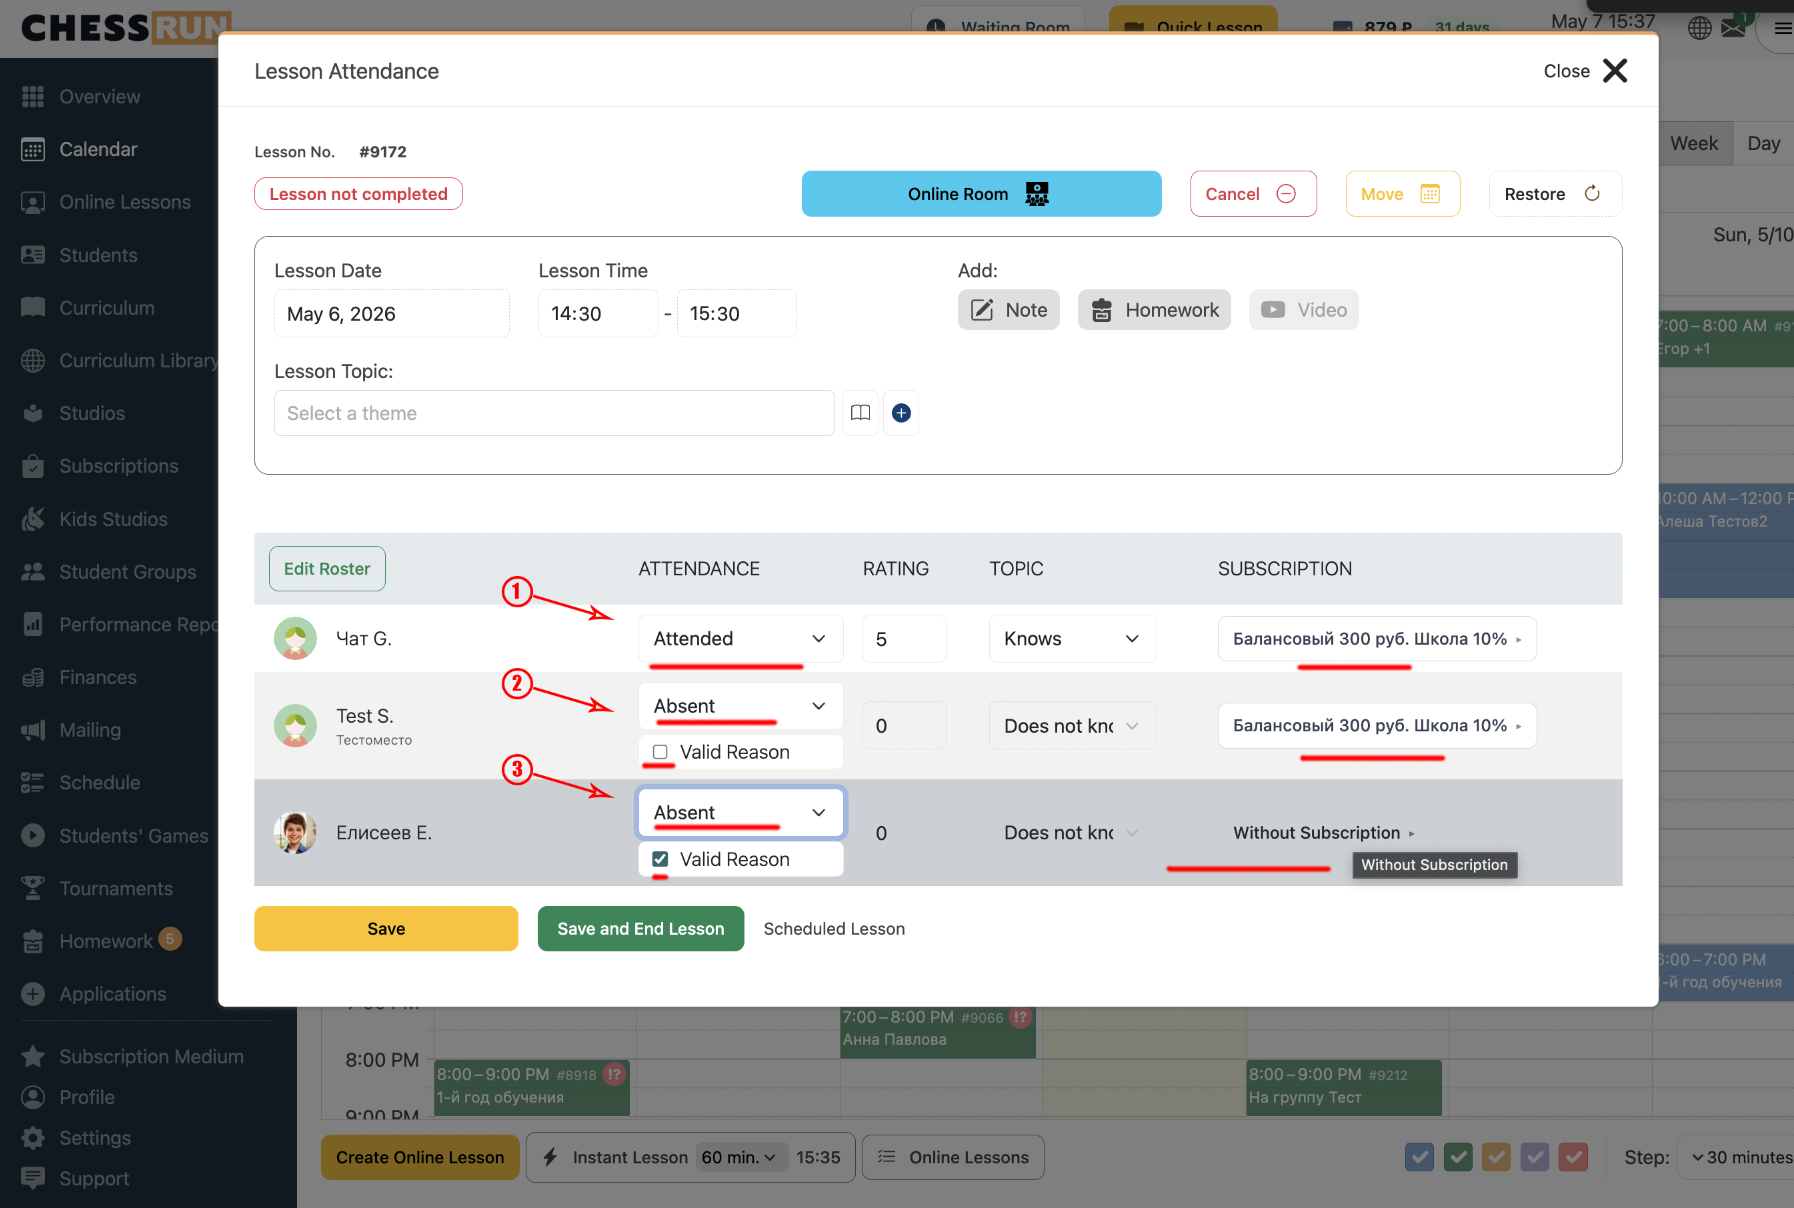Screen dimensions: 1794x1208
Task: Click the Student Groups icon
Action: (33, 572)
